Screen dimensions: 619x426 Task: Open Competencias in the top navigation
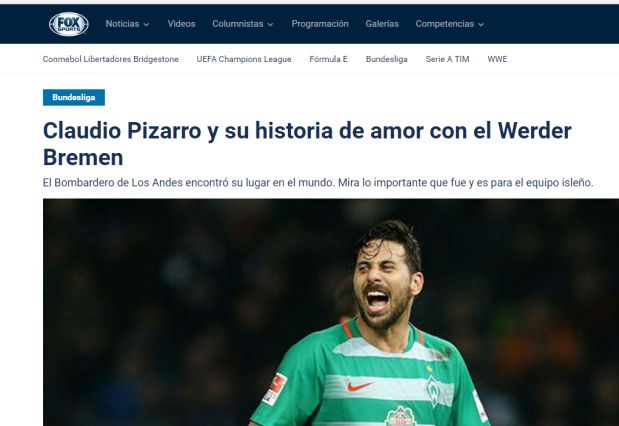click(x=445, y=24)
